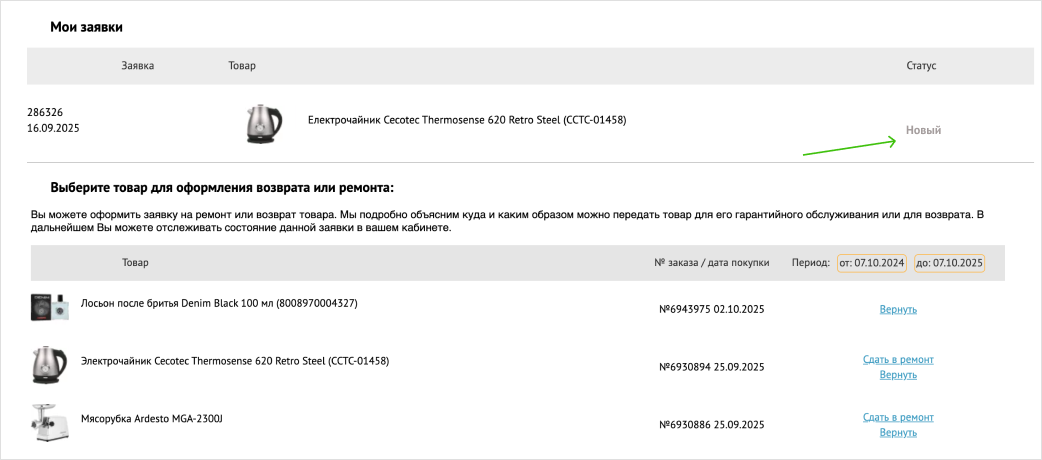1042x460 pixels.
Task: Open request number 286326
Action: point(45,112)
